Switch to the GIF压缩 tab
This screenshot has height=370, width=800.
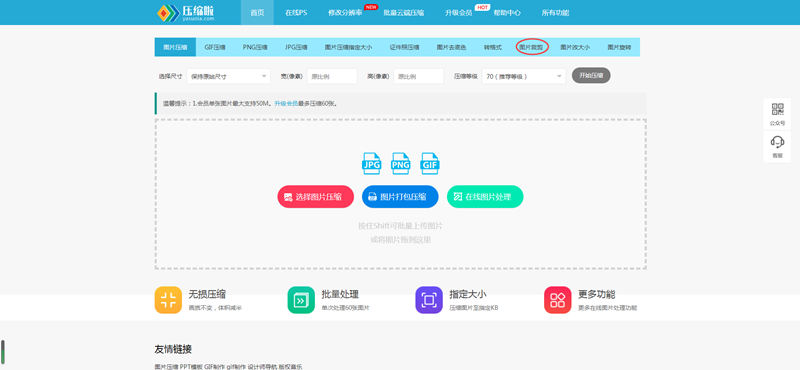[x=215, y=47]
